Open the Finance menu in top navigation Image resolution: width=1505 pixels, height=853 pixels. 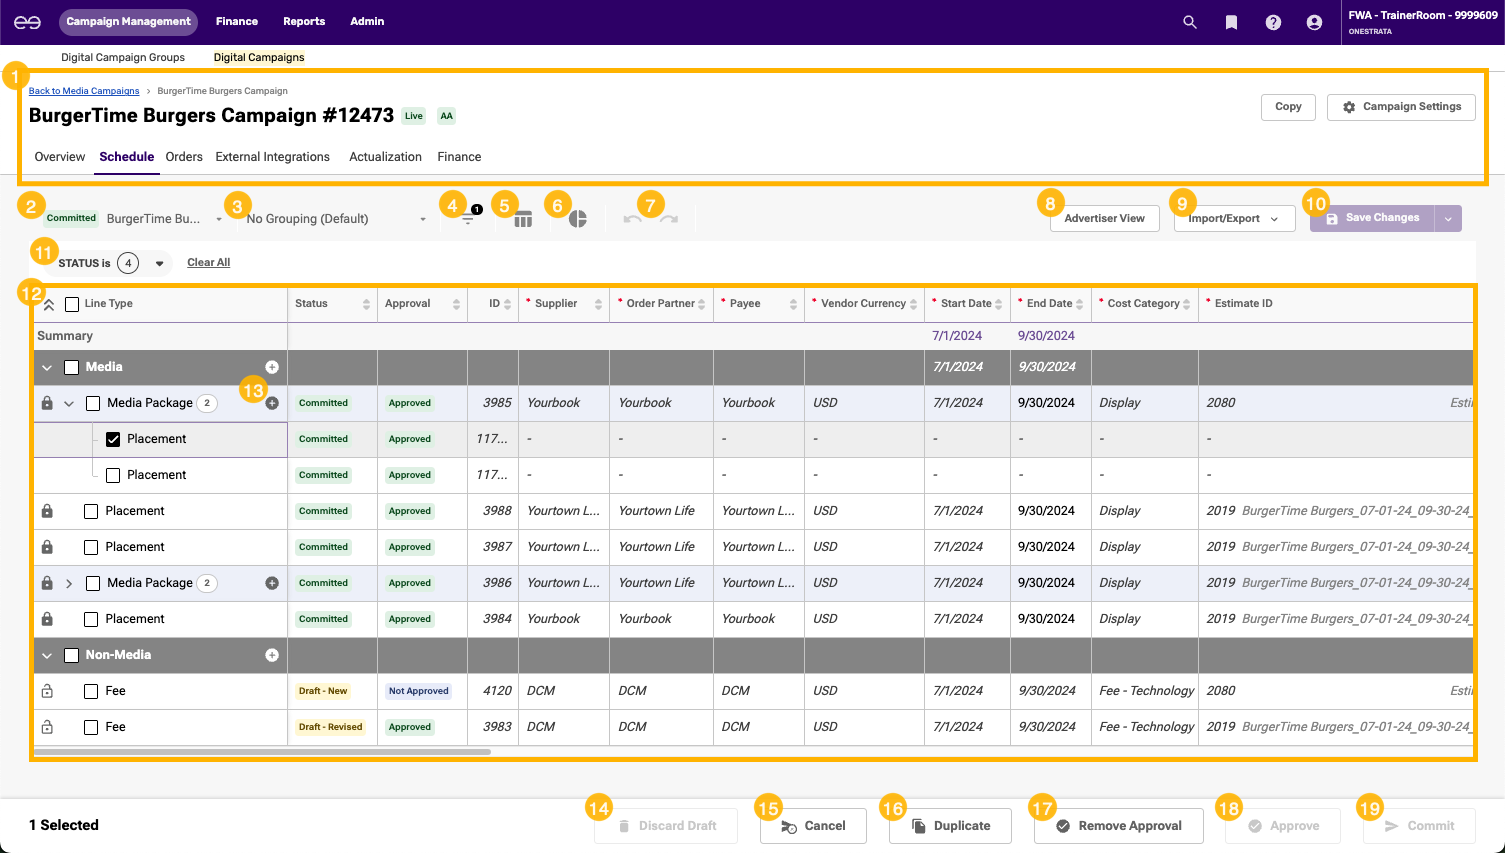[237, 21]
